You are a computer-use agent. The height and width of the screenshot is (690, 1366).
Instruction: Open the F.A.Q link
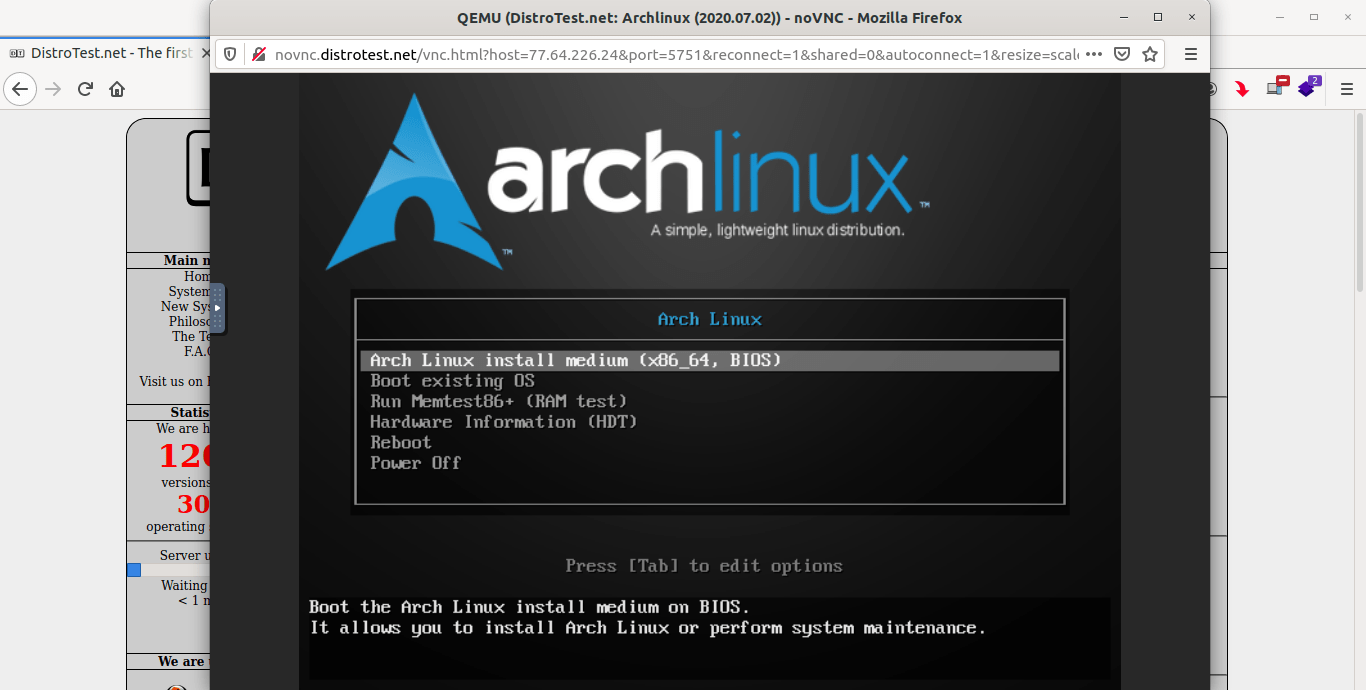point(197,351)
